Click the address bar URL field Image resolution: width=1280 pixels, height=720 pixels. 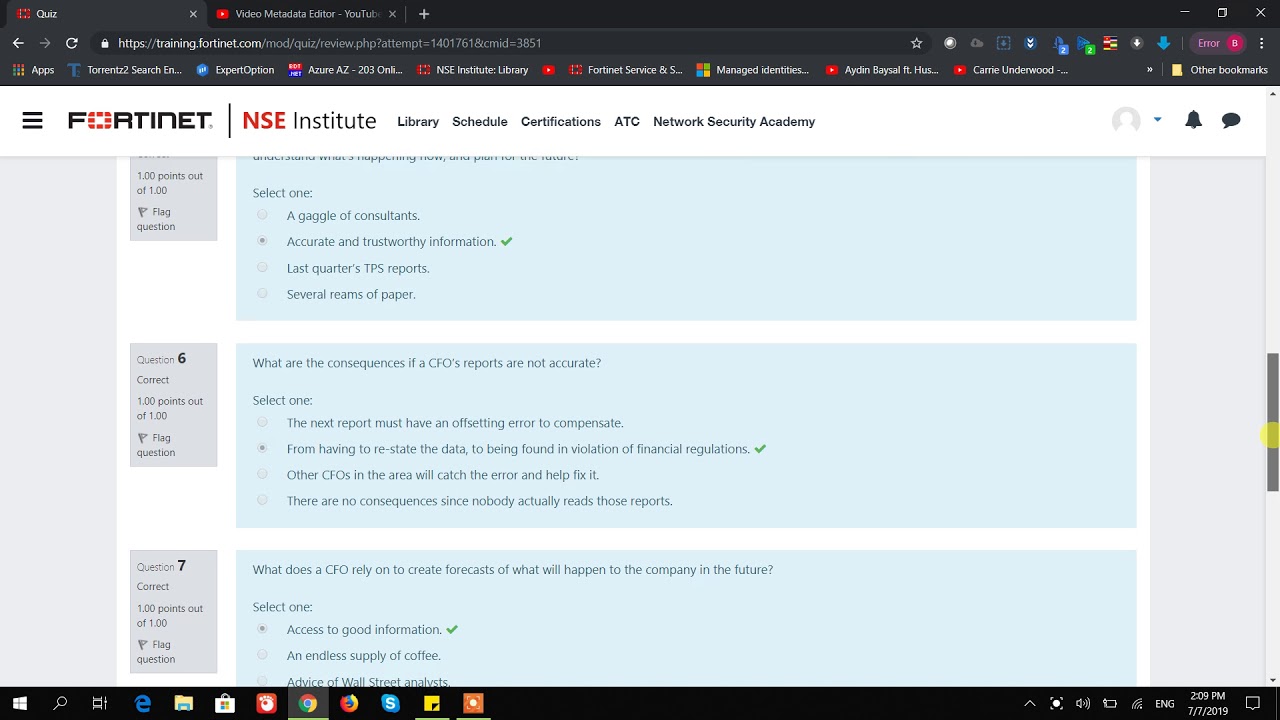click(x=500, y=43)
